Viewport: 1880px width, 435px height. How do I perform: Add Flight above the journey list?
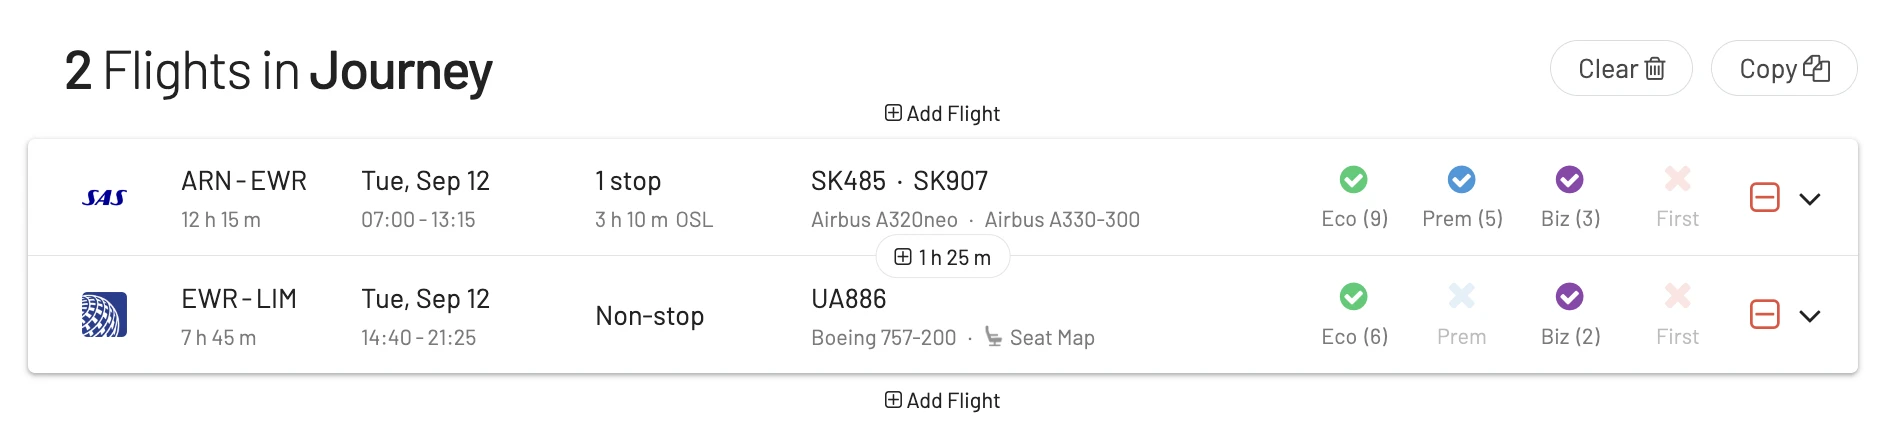[942, 114]
